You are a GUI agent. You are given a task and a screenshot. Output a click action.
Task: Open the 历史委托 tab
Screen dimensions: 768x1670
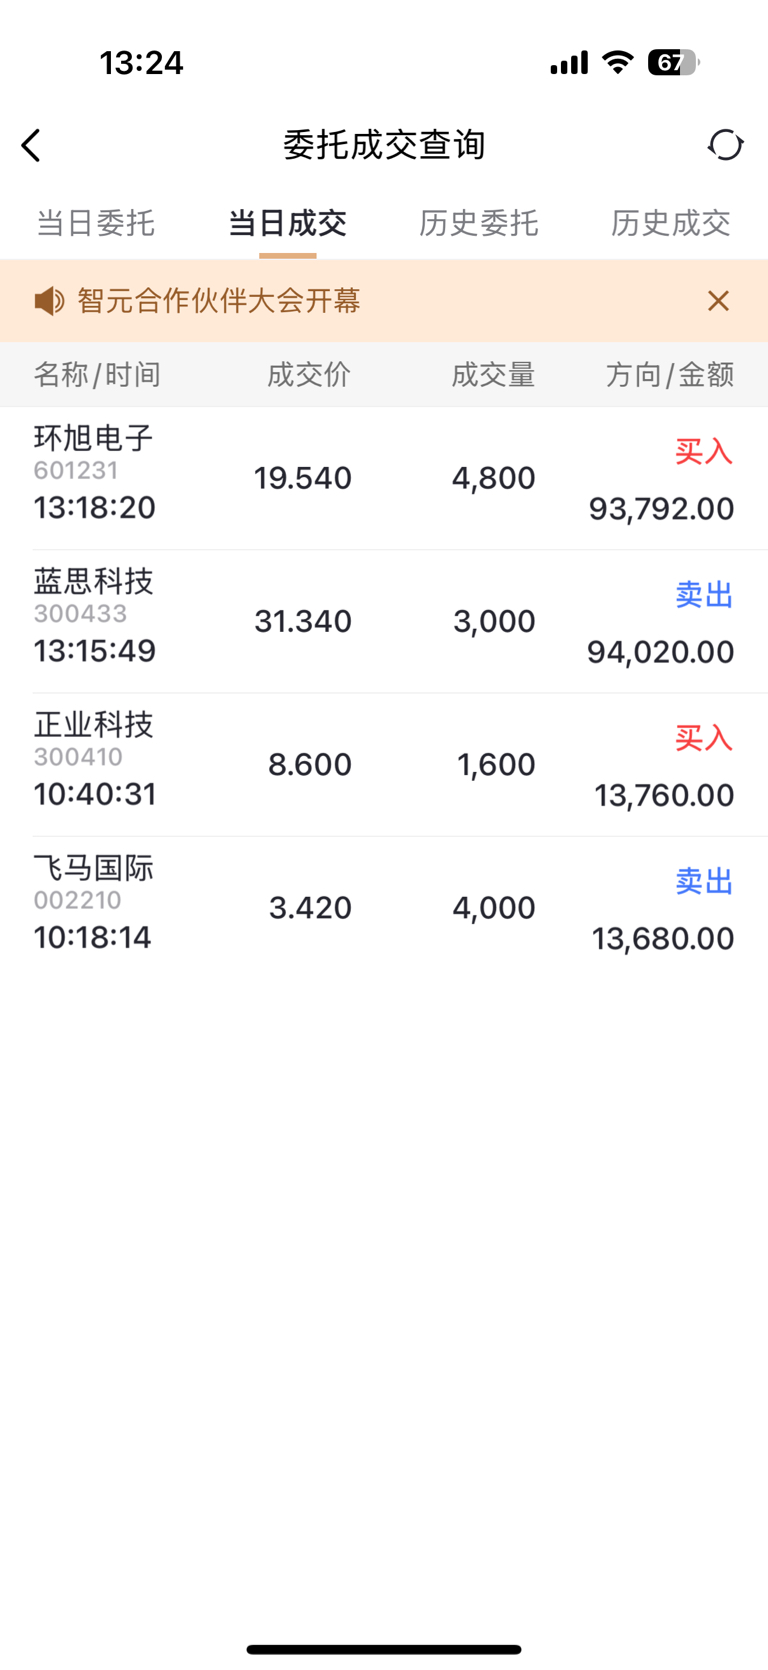point(479,223)
